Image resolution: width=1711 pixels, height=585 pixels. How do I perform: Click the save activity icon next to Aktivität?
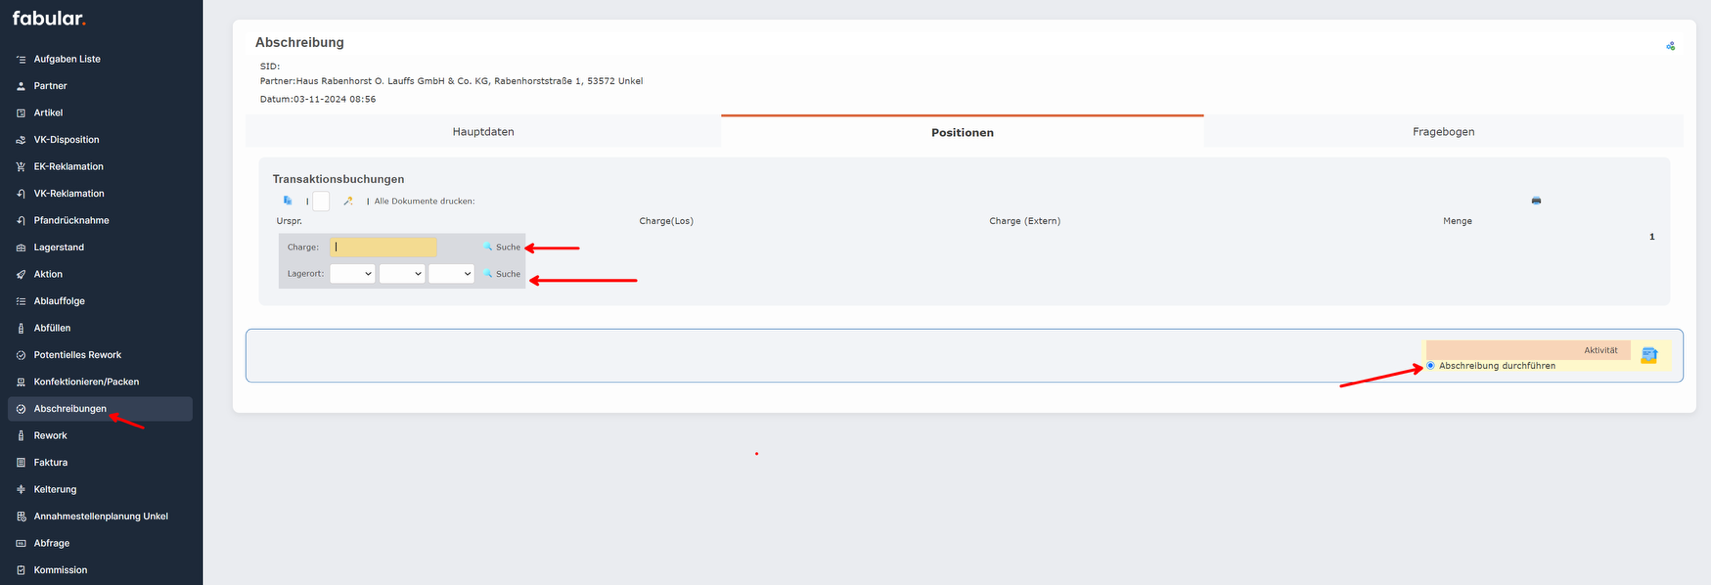pyautogui.click(x=1649, y=355)
